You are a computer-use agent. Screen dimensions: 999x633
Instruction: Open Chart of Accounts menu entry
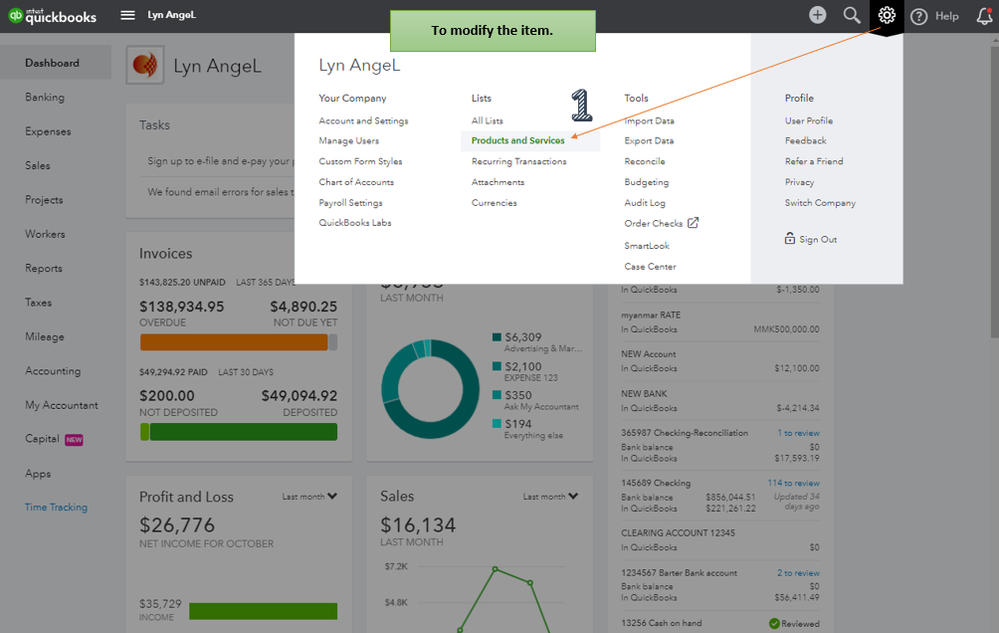(x=356, y=182)
